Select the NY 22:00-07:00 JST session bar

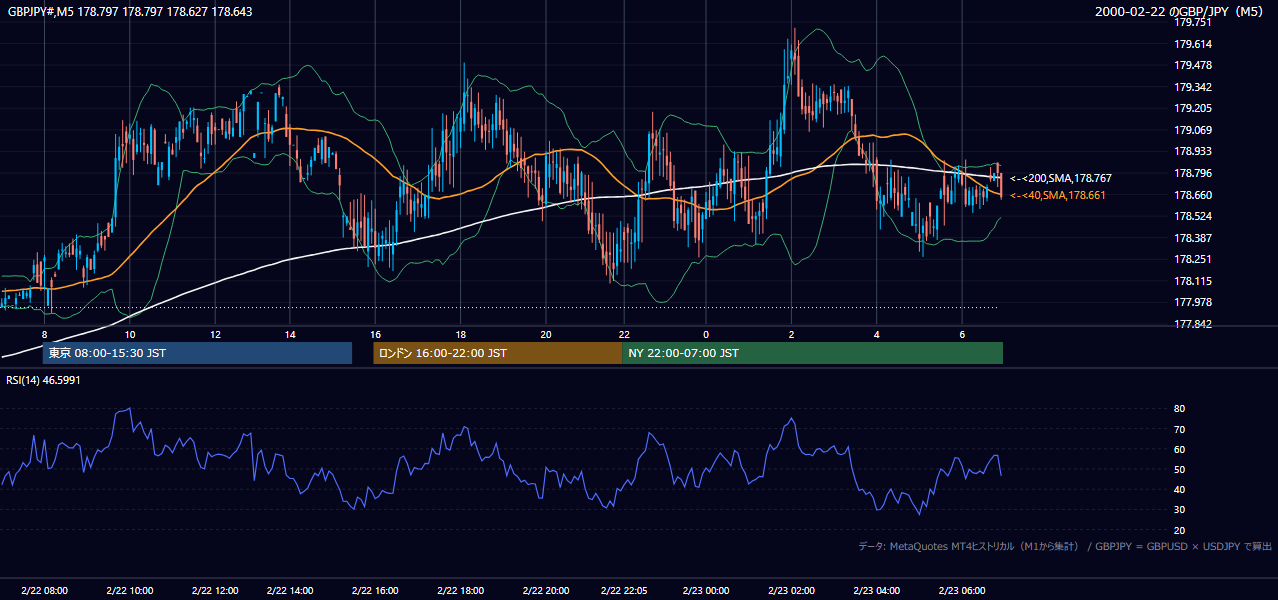pos(812,353)
